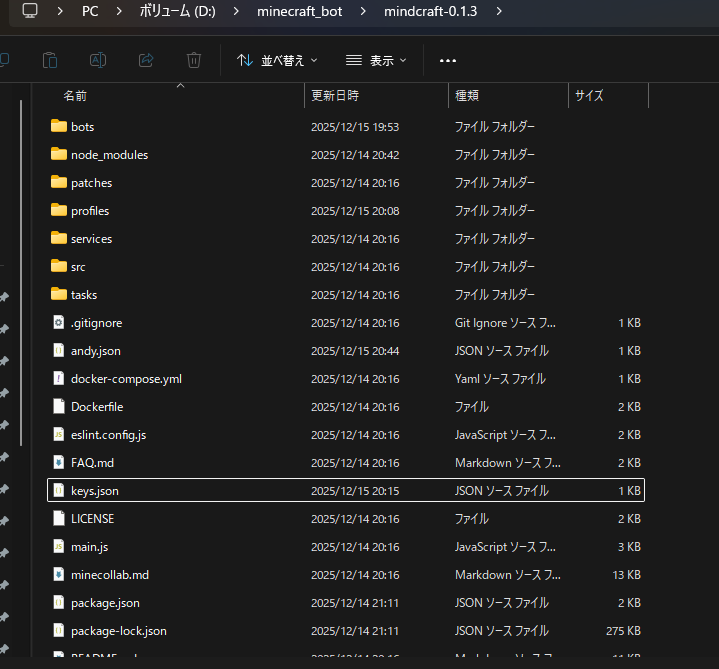Select the node_modules folder
The height and width of the screenshot is (669, 719).
(x=109, y=155)
